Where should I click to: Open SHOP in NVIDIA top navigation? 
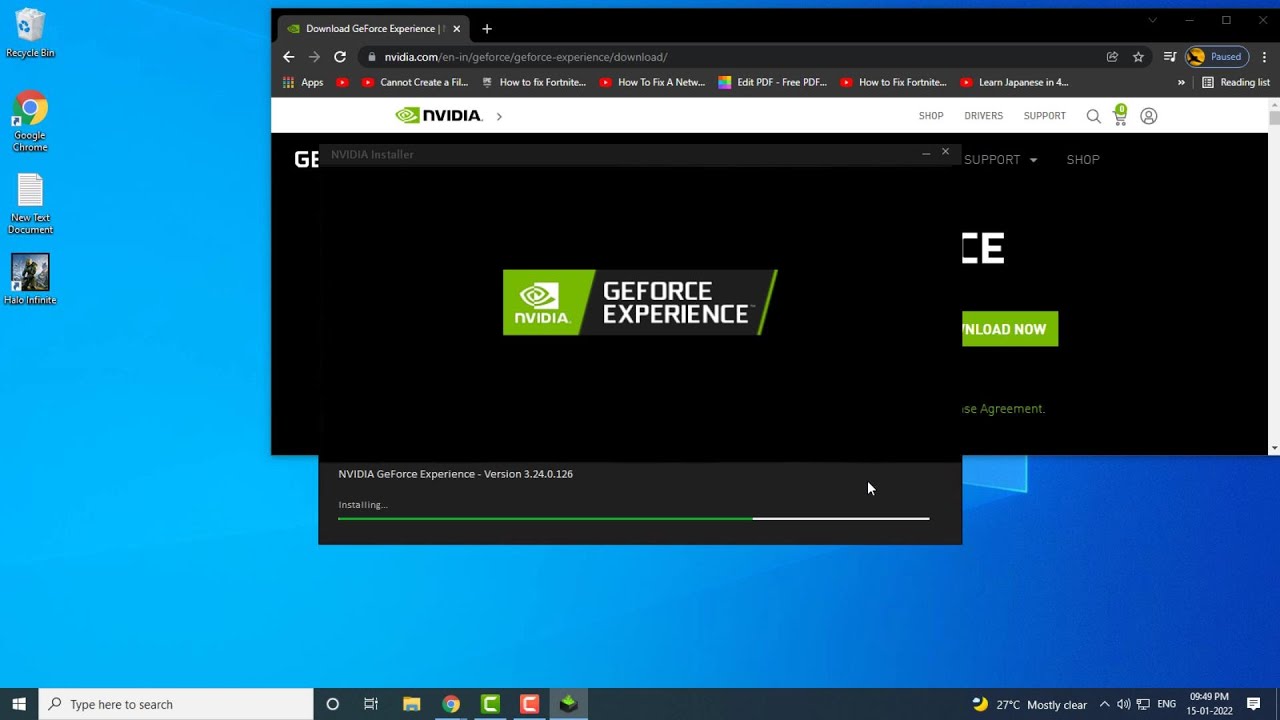point(931,116)
